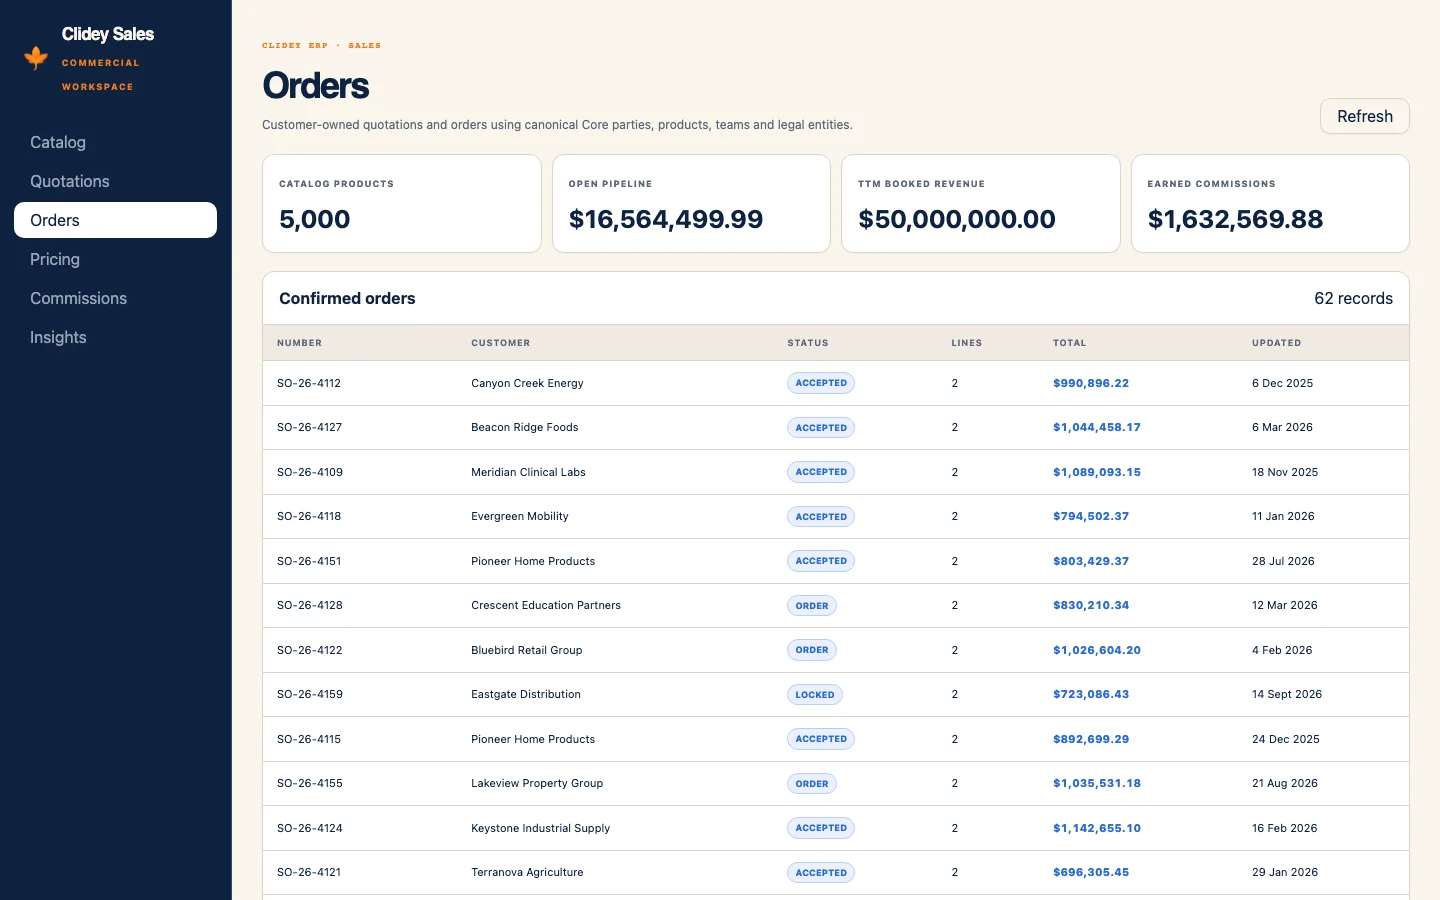Screen dimensions: 1440x900
Task: Open the $990,896.22 total link
Action: point(1090,383)
